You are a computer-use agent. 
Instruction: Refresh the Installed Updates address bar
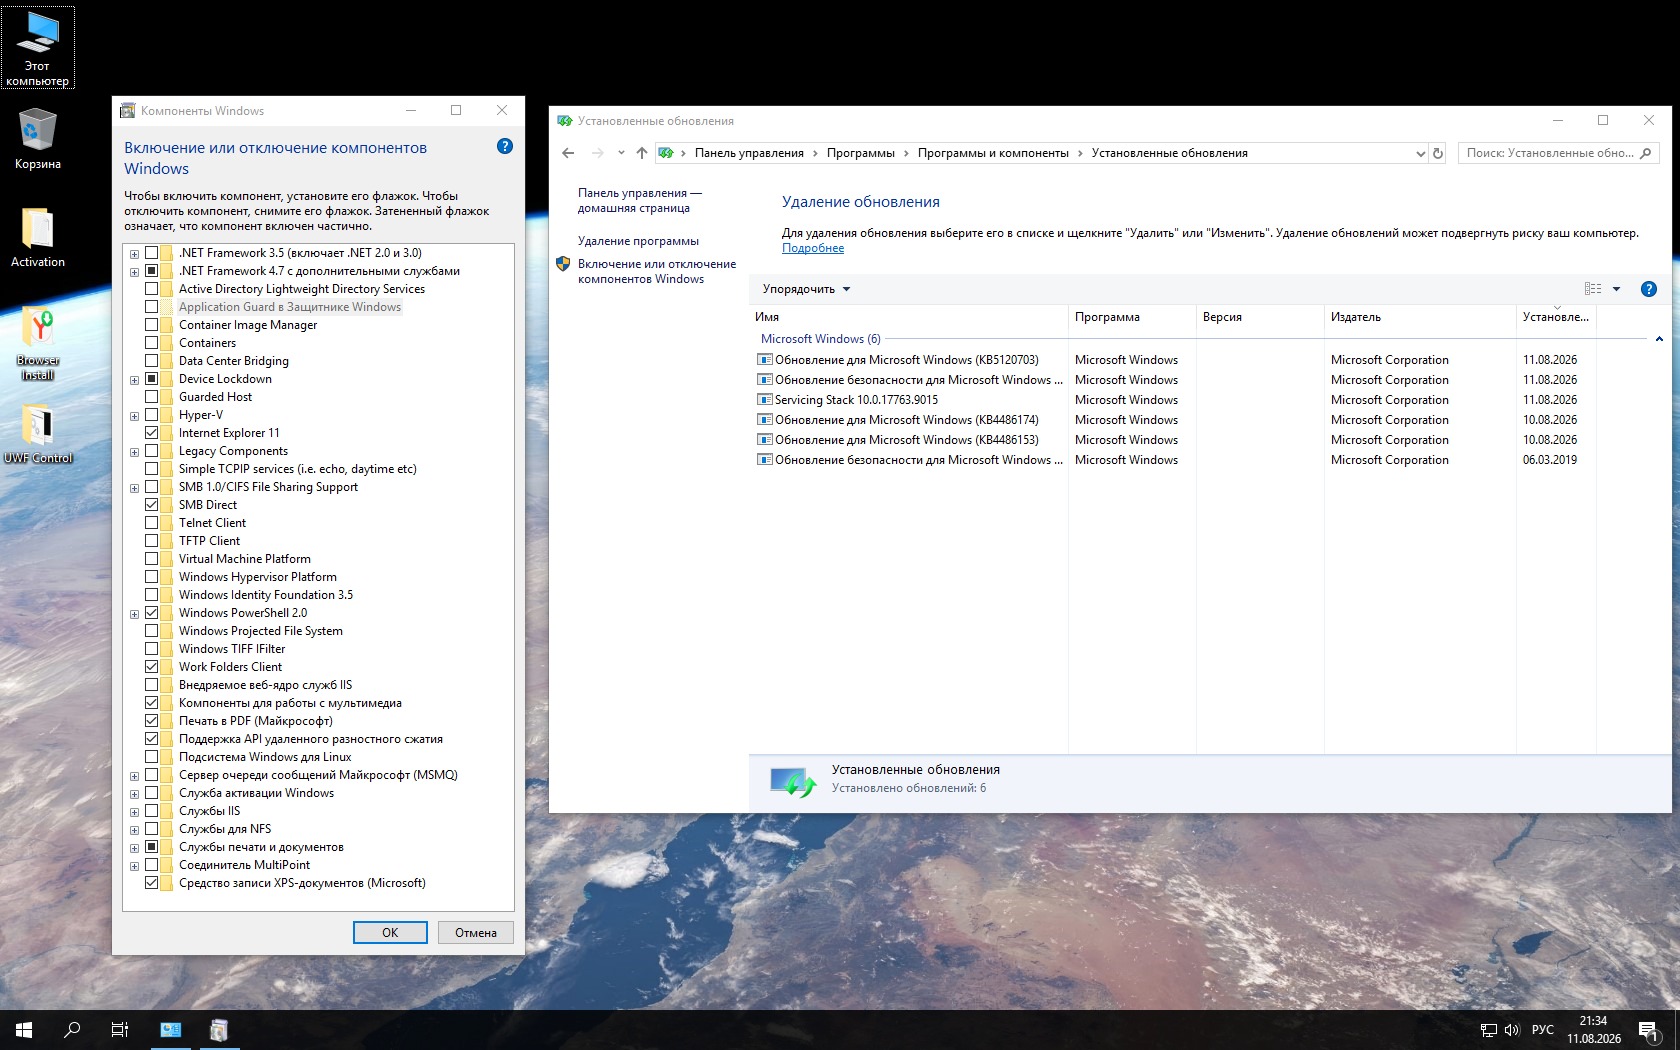tap(1438, 153)
